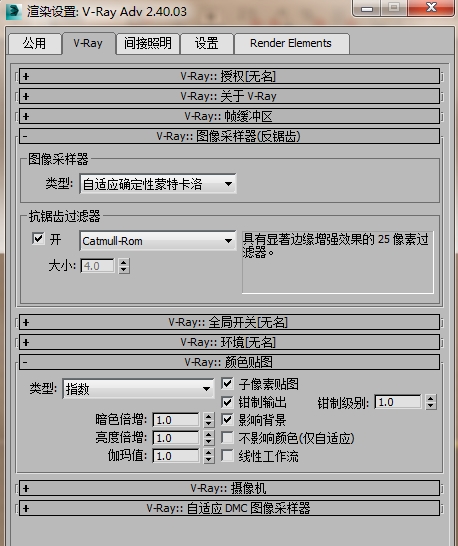
Task: Expand the V-Ray 授权[无名] rollout
Action: tap(229, 76)
